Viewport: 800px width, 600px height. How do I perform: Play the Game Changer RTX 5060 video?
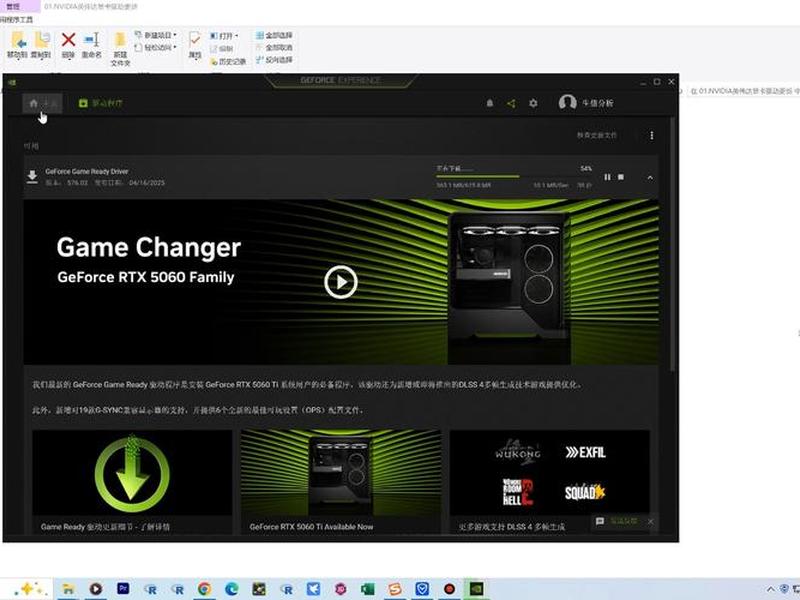[341, 282]
